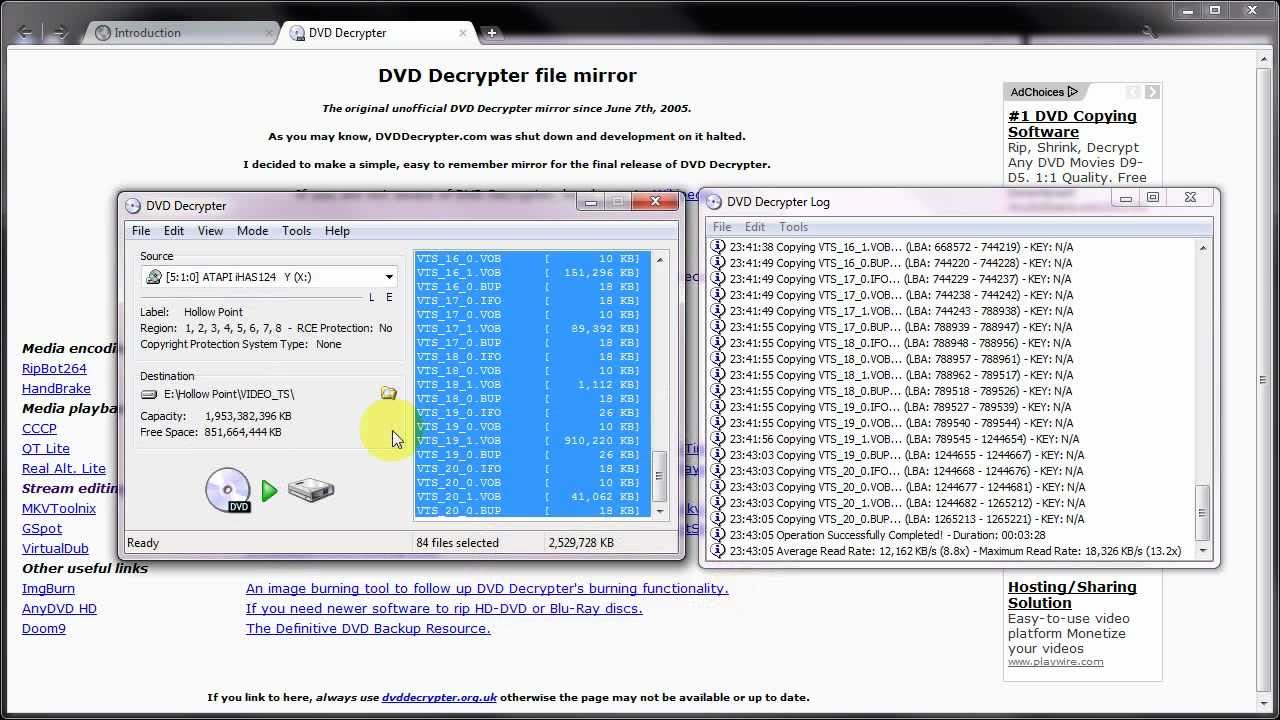The width and height of the screenshot is (1280, 720).
Task: Open the Real Alt. Lite link
Action: (64, 469)
